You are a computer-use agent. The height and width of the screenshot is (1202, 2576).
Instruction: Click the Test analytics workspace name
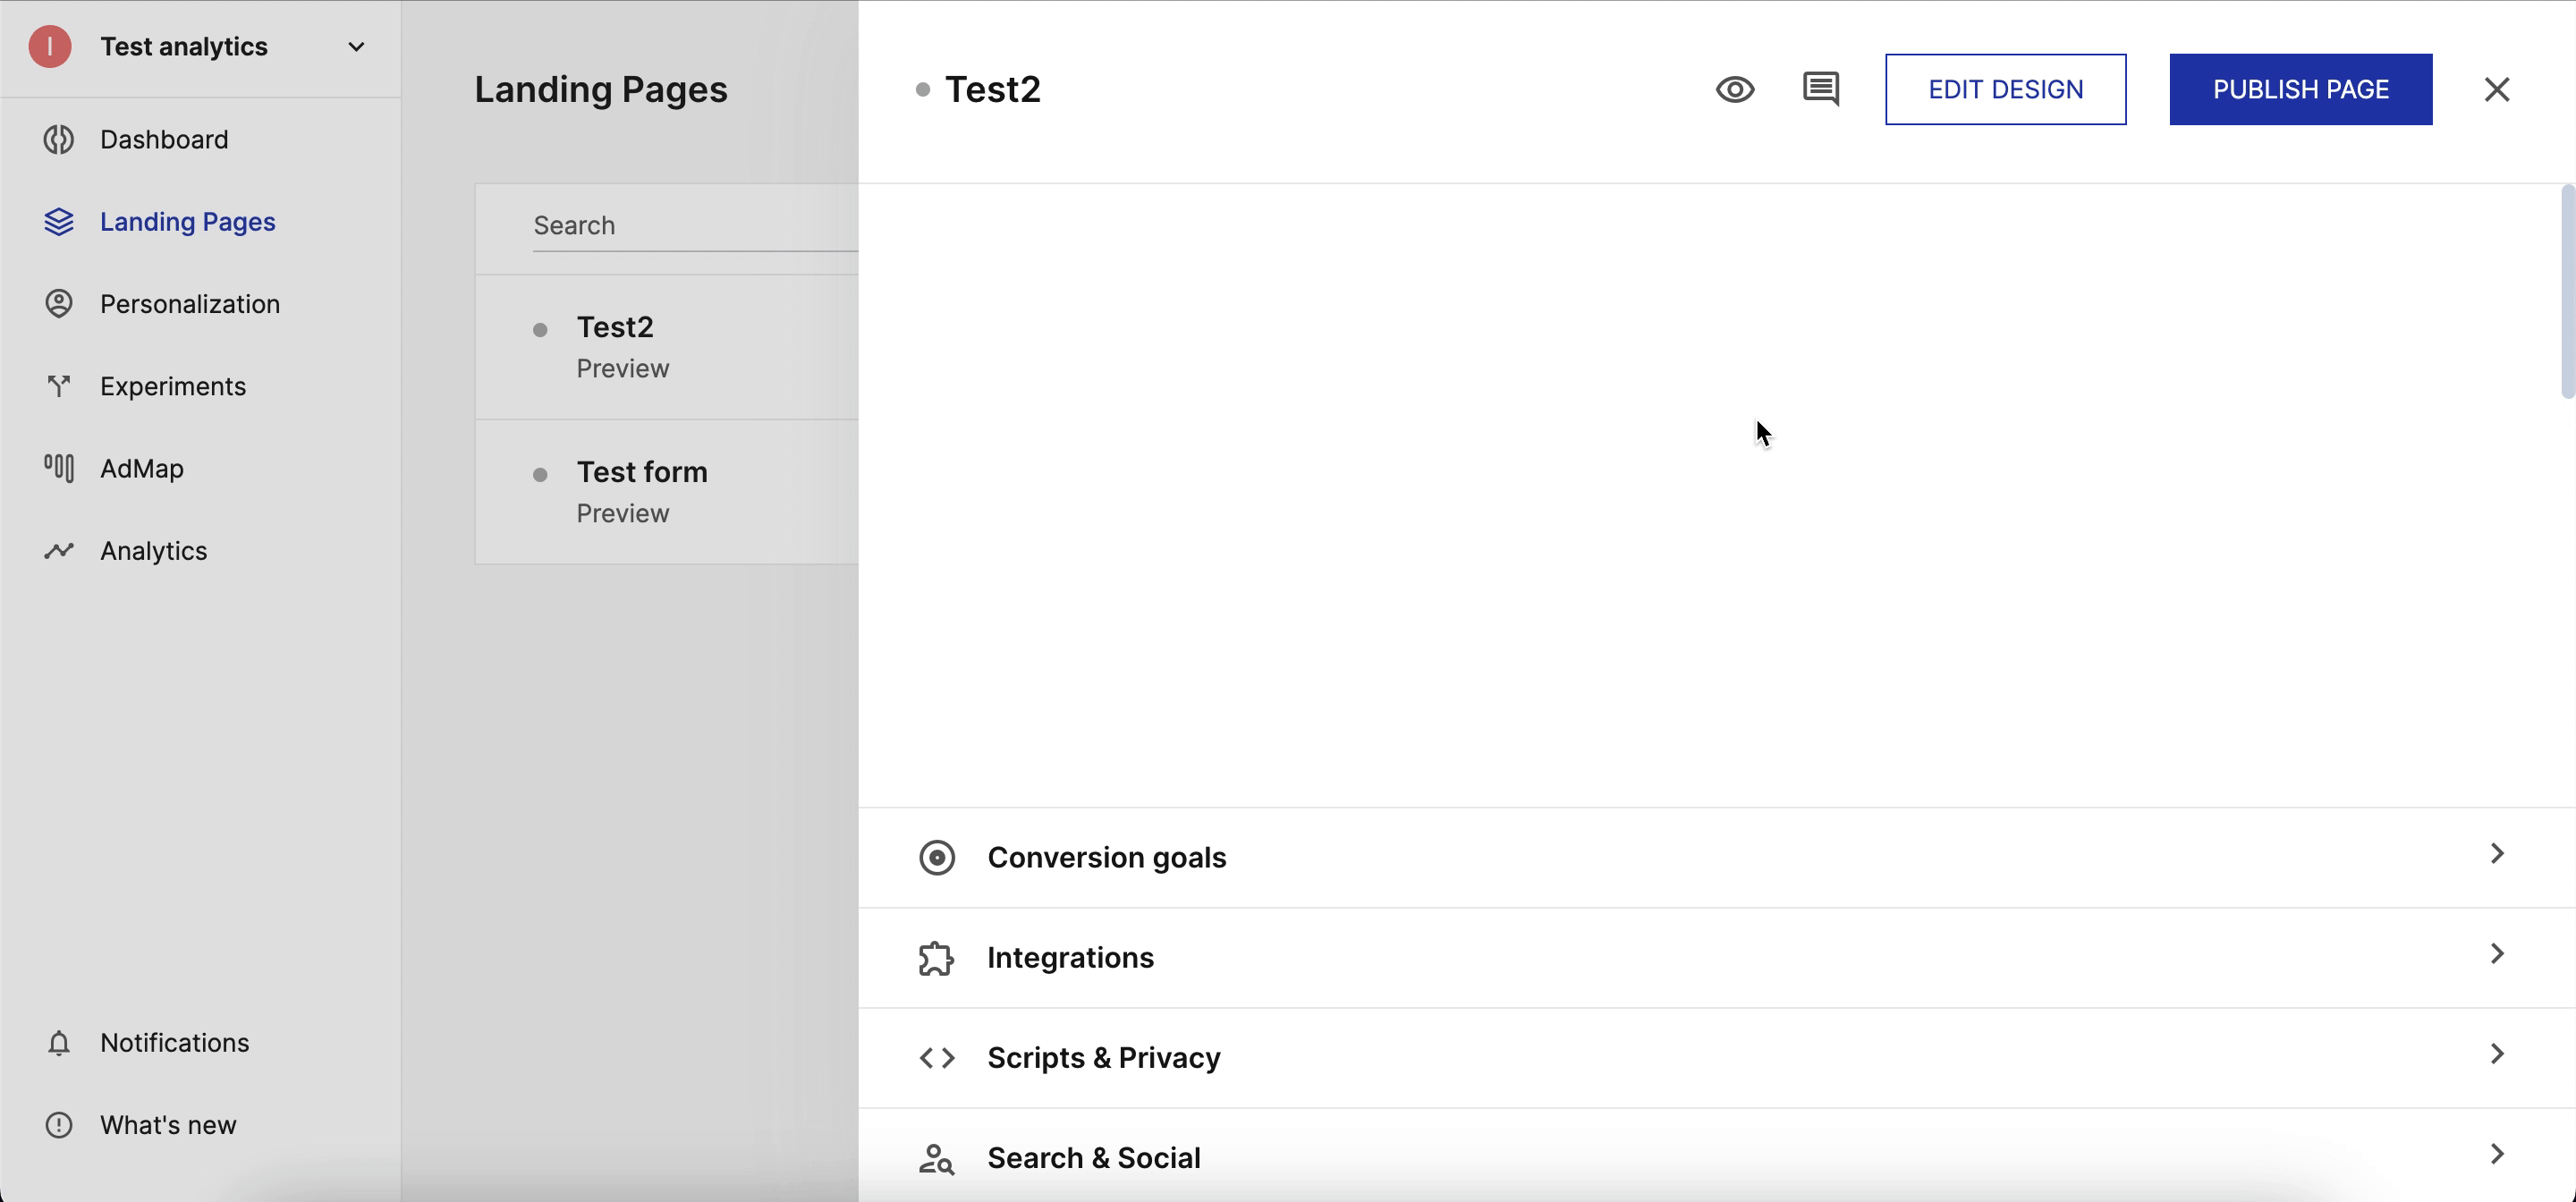coord(184,47)
